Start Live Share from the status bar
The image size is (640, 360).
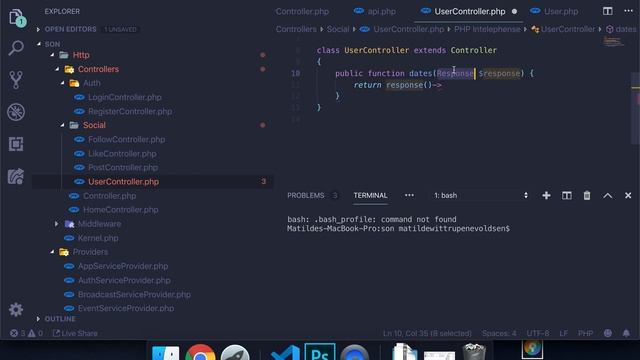coord(75,333)
